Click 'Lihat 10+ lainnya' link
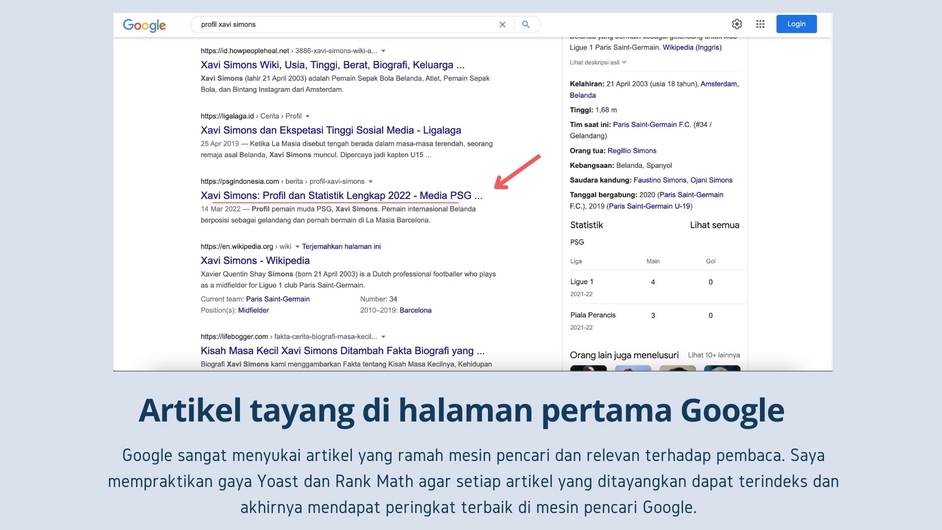942x530 pixels. tap(714, 355)
